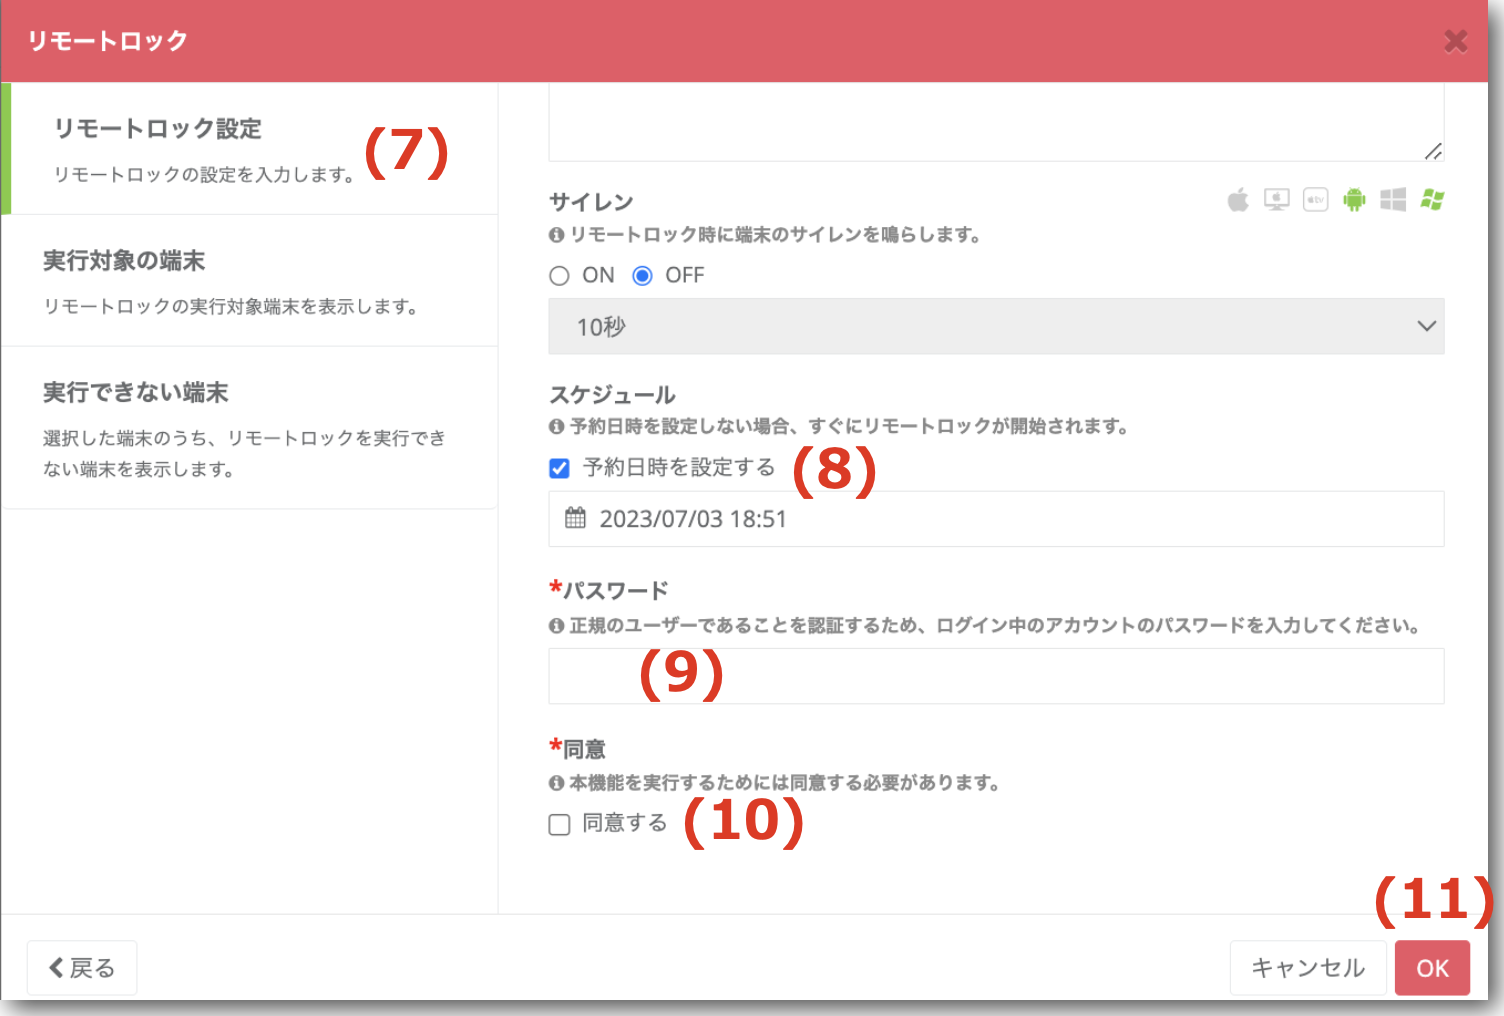The height and width of the screenshot is (1016, 1504).
Task: Open the 10秒 siren duration dropdown
Action: [x=996, y=326]
